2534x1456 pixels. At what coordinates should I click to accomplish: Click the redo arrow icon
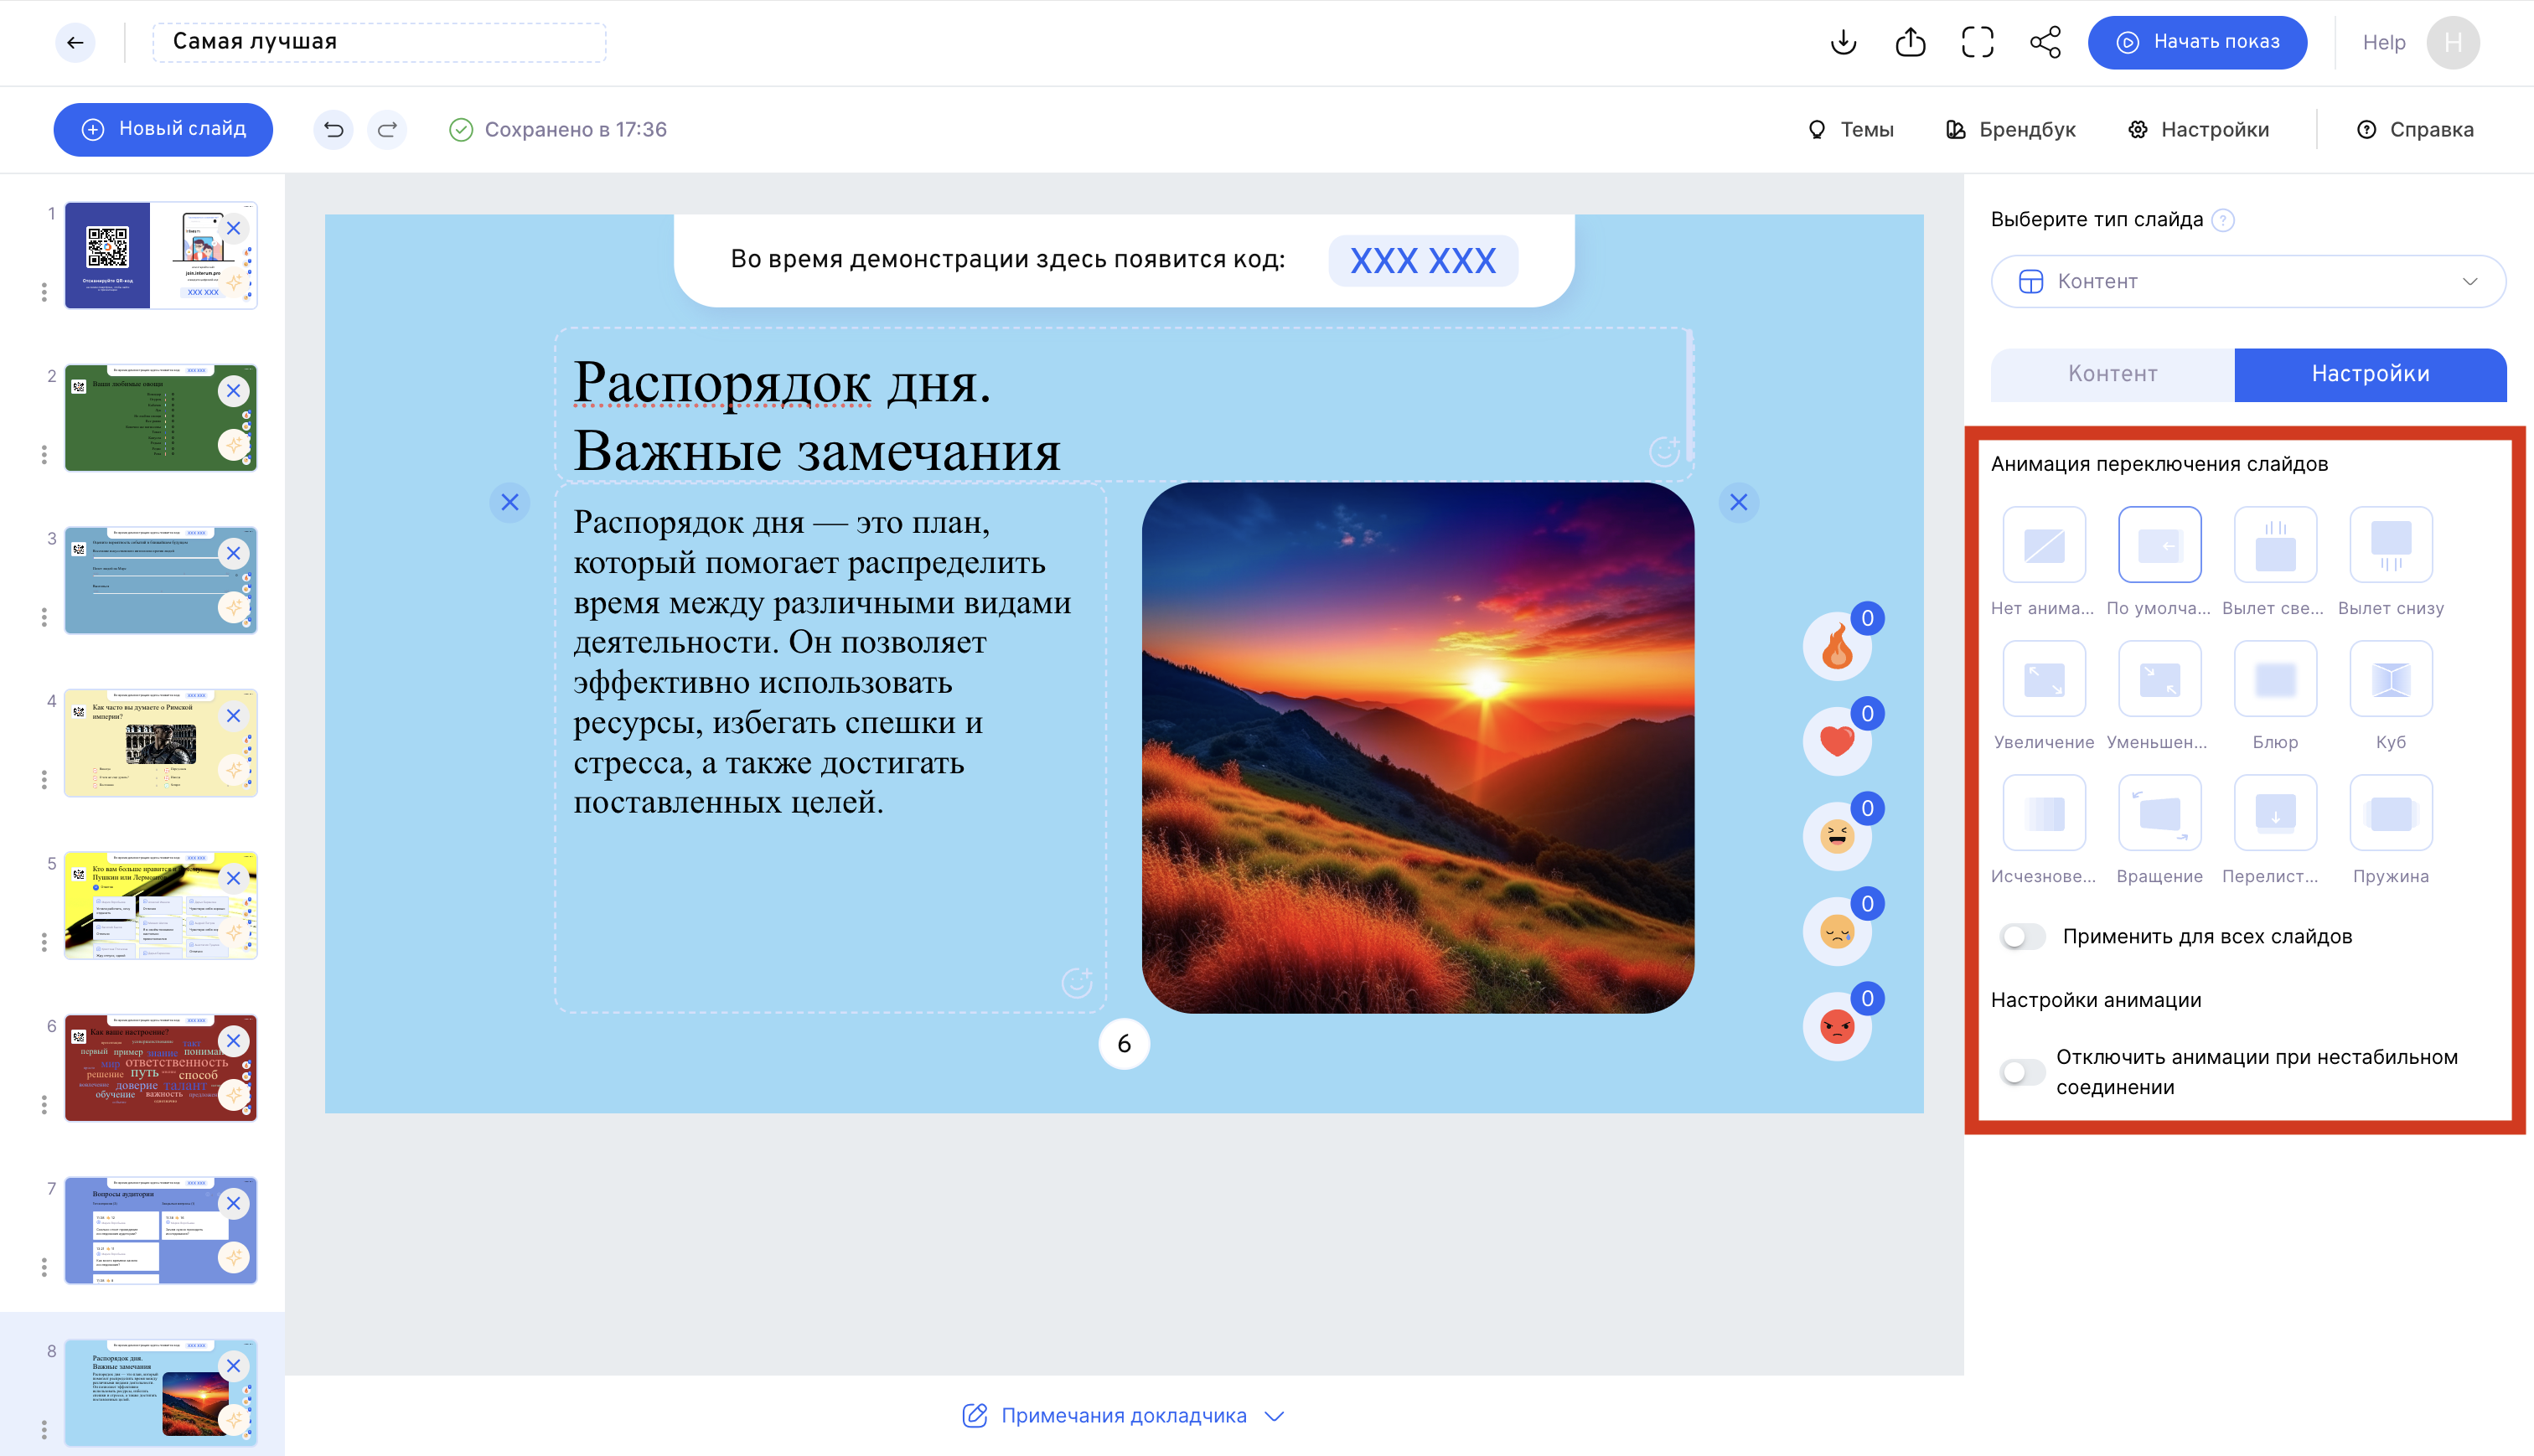387,129
